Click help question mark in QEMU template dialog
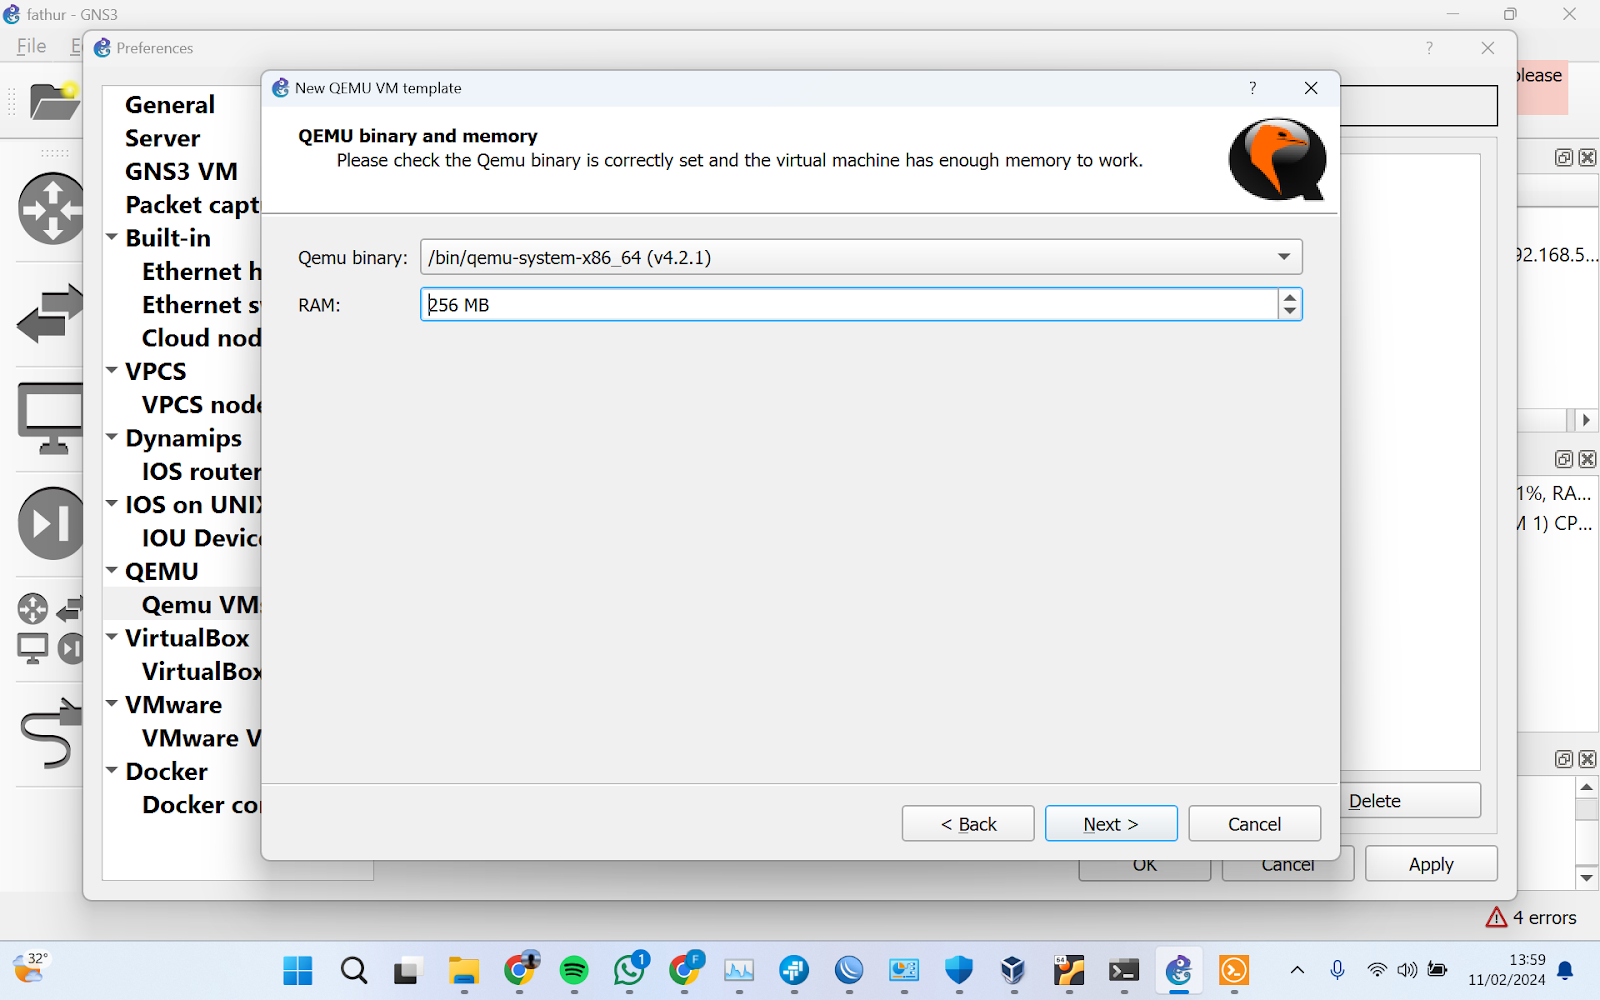 [x=1252, y=88]
